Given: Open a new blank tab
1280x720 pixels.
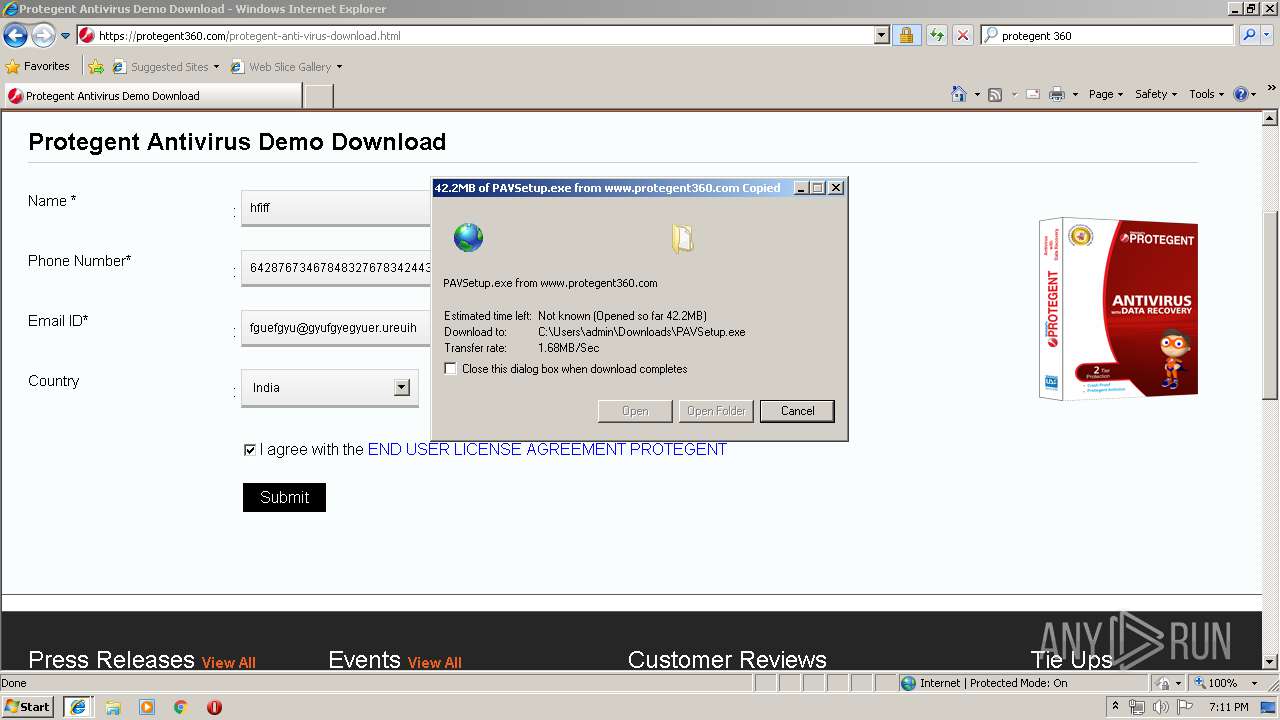Looking at the screenshot, I should [x=318, y=96].
